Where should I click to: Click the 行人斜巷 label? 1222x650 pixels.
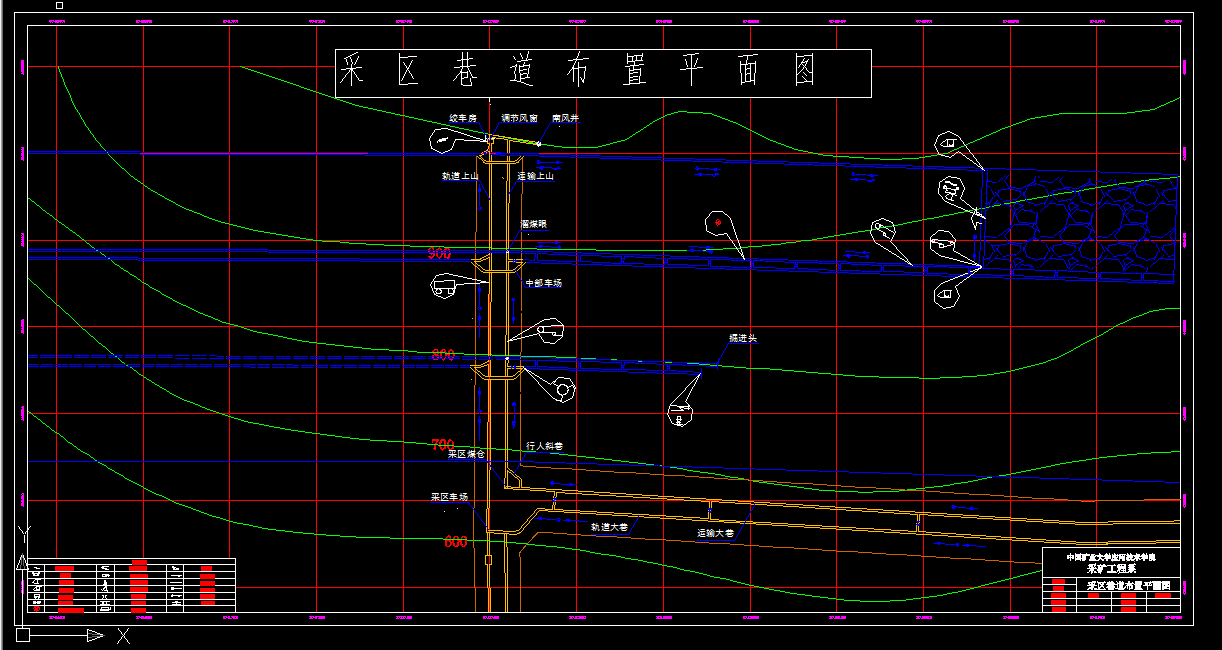click(x=545, y=446)
